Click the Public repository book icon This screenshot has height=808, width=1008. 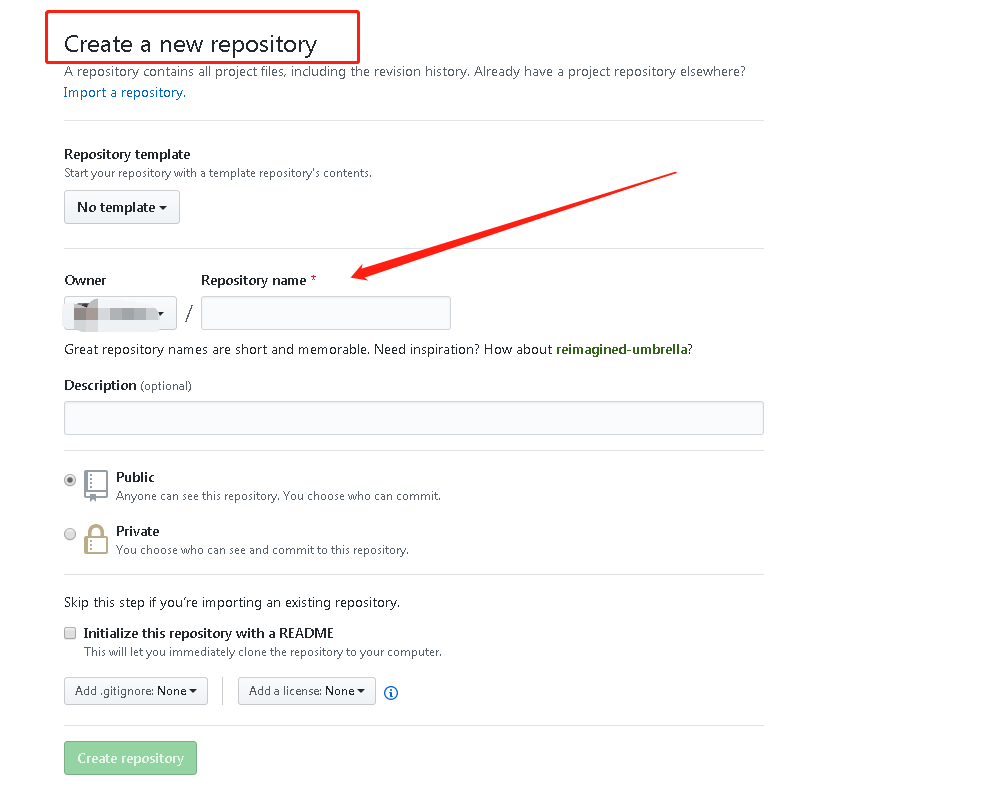pyautogui.click(x=96, y=485)
